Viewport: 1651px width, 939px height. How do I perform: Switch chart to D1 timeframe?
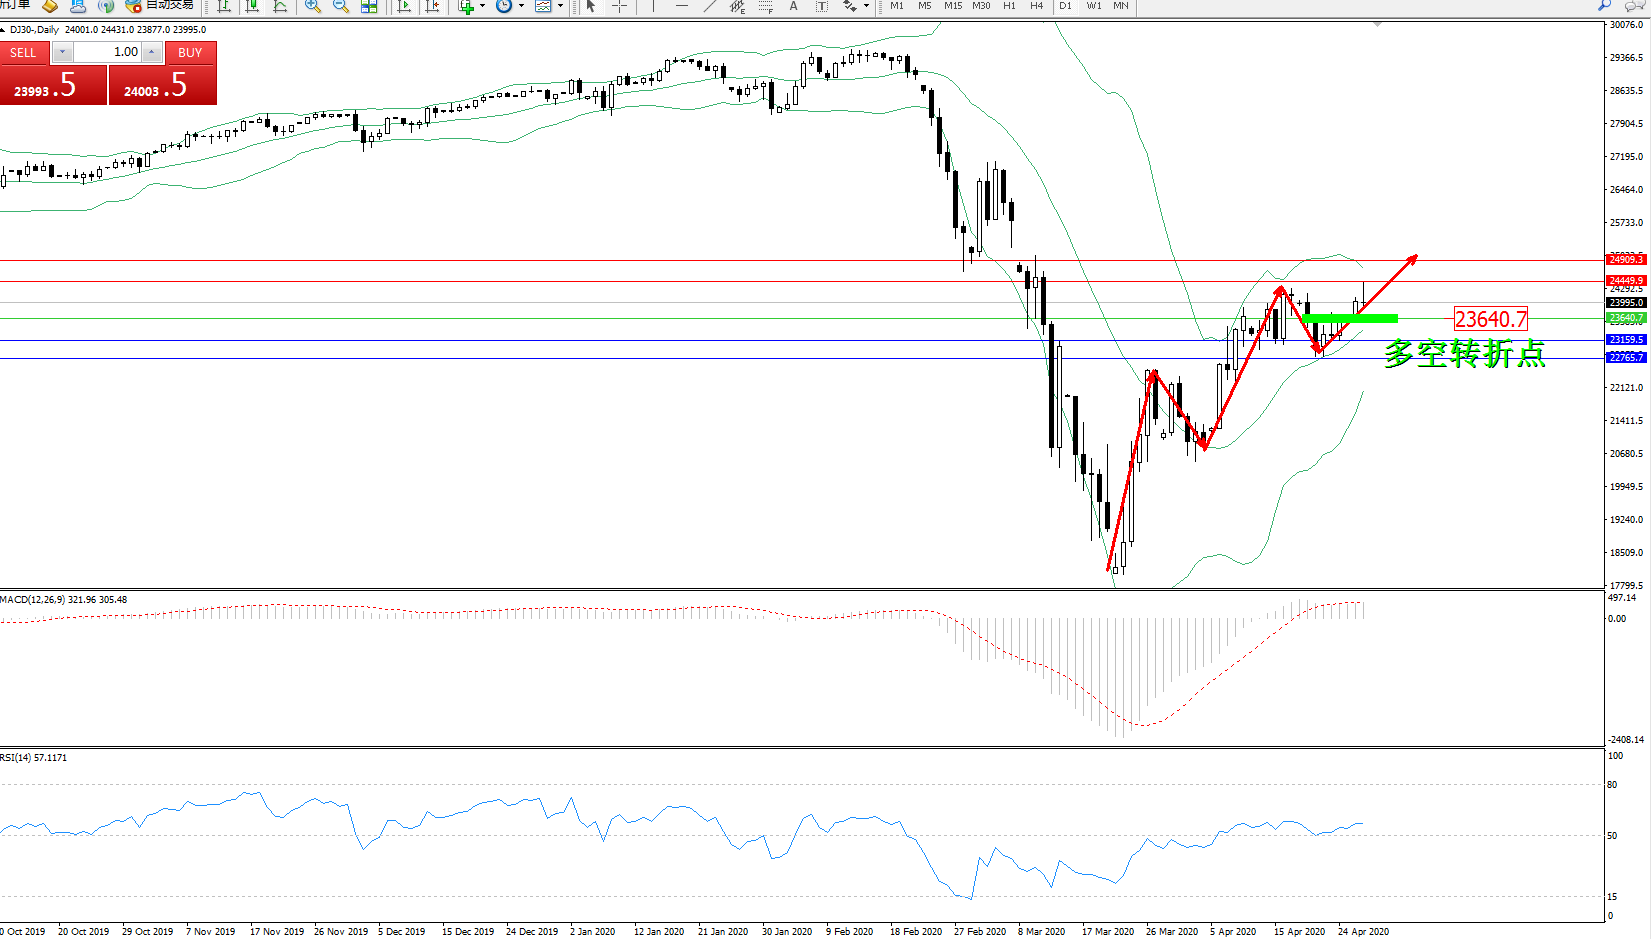pos(1065,6)
